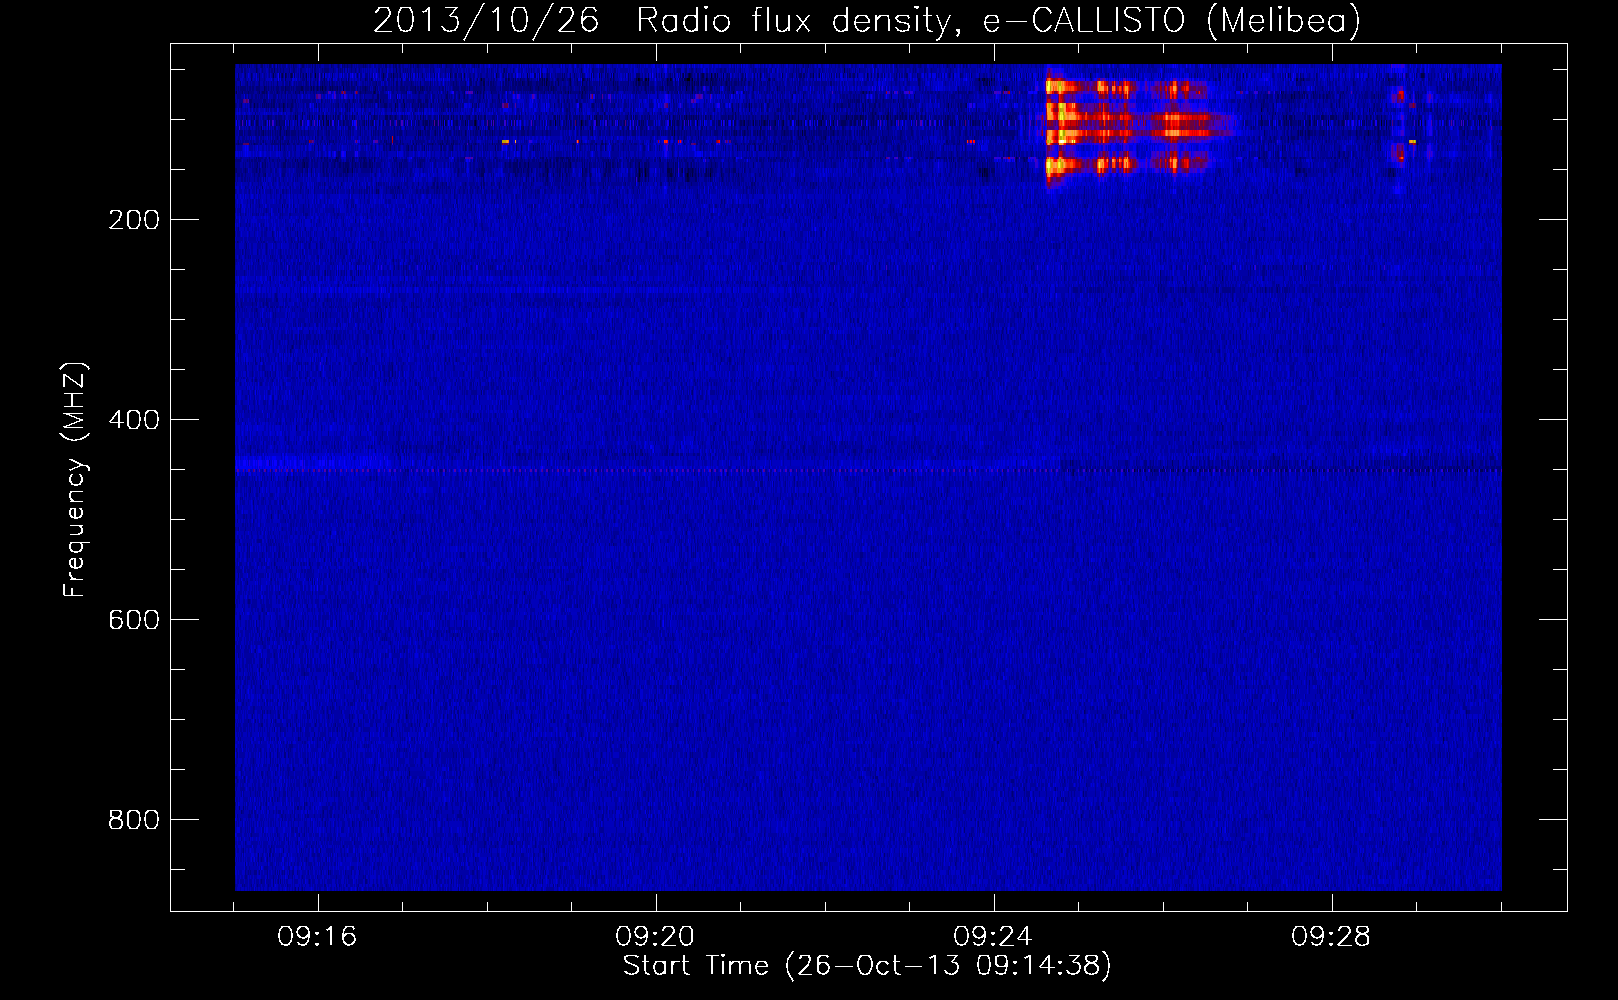Click the 'Frequency (MHZ)' axis label
Screen dimensions: 1618x1000
coord(75,479)
